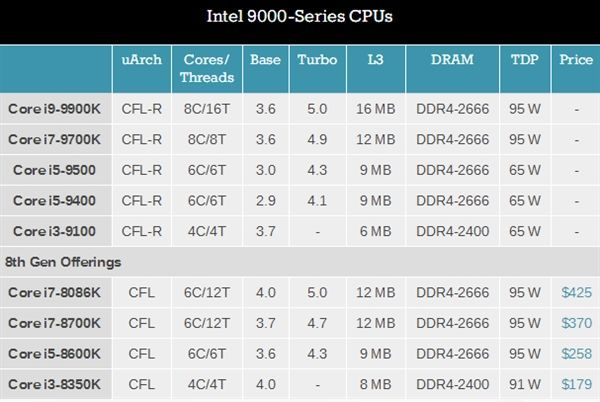The image size is (600, 402).
Task: Click the Price column header
Action: (x=577, y=59)
